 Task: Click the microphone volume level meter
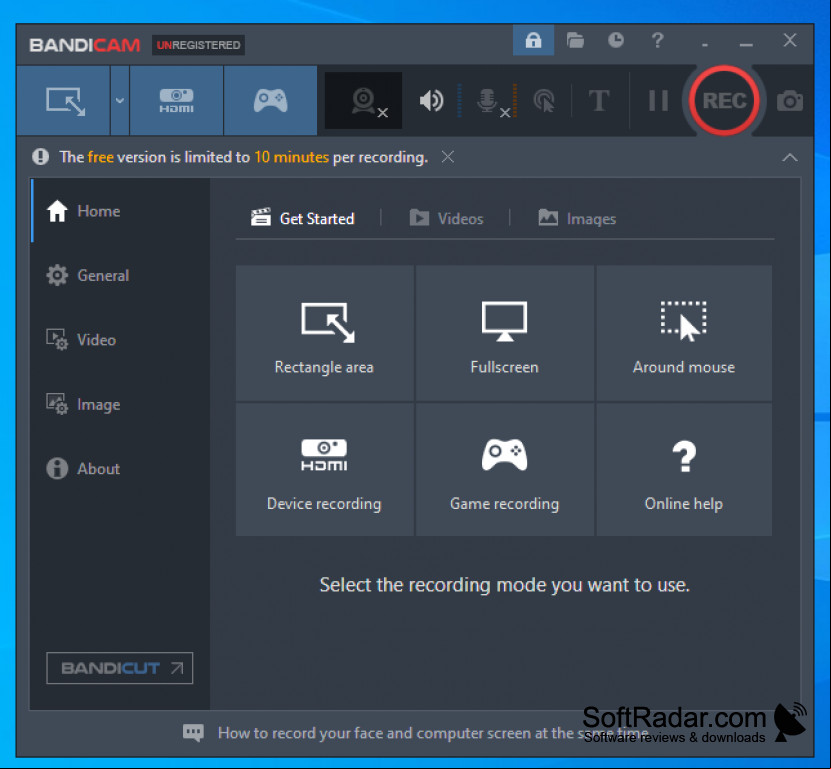pos(515,100)
